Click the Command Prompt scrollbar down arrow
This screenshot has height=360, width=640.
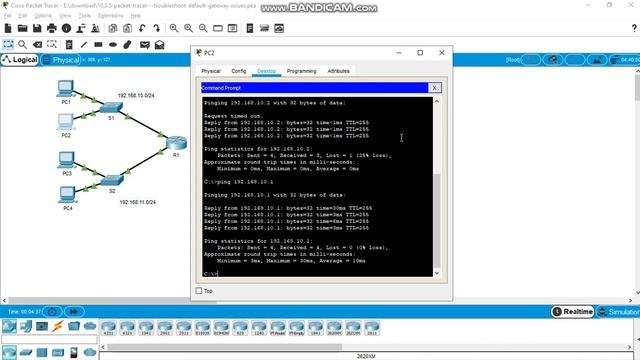[x=437, y=273]
